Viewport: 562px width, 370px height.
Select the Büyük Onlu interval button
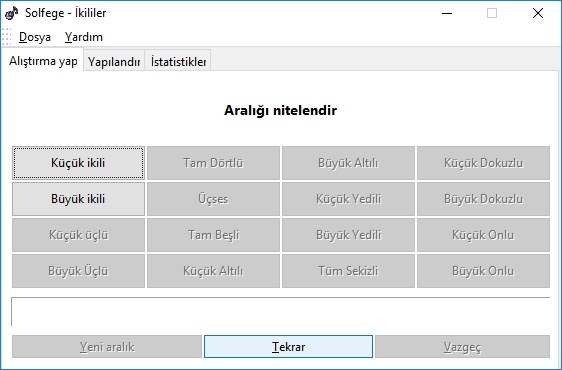tap(483, 271)
